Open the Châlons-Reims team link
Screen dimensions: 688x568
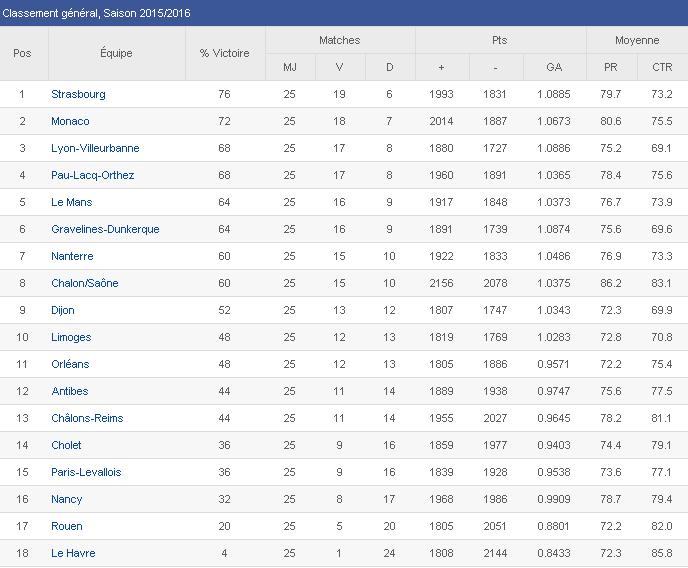tap(87, 418)
